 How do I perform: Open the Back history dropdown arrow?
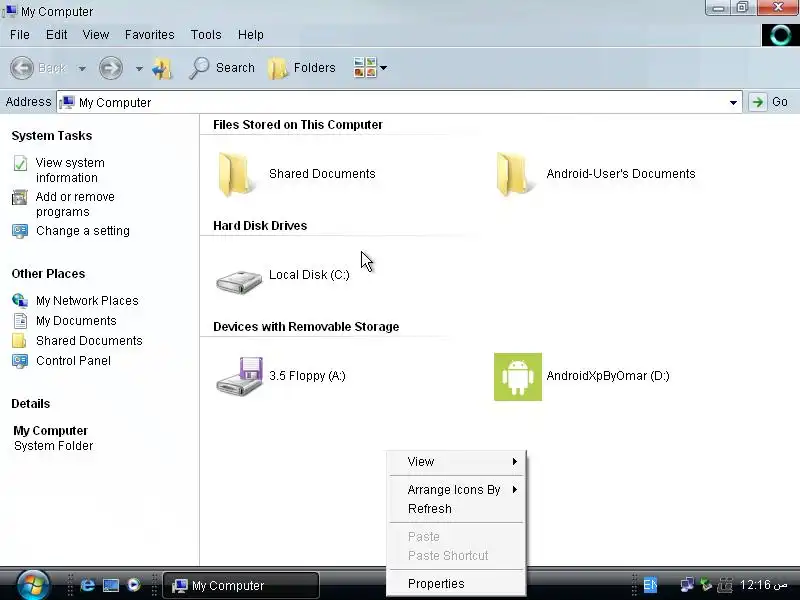click(82, 68)
